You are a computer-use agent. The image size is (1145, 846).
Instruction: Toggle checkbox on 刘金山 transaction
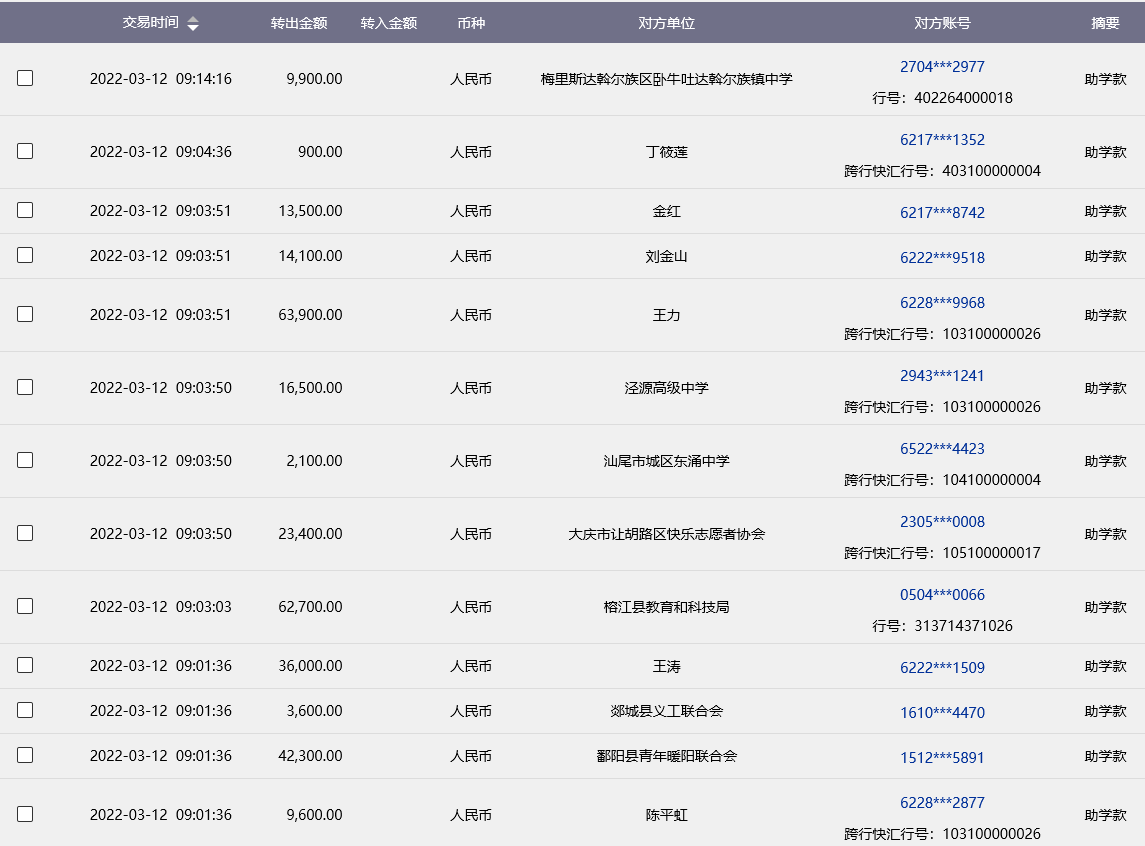[x=25, y=255]
